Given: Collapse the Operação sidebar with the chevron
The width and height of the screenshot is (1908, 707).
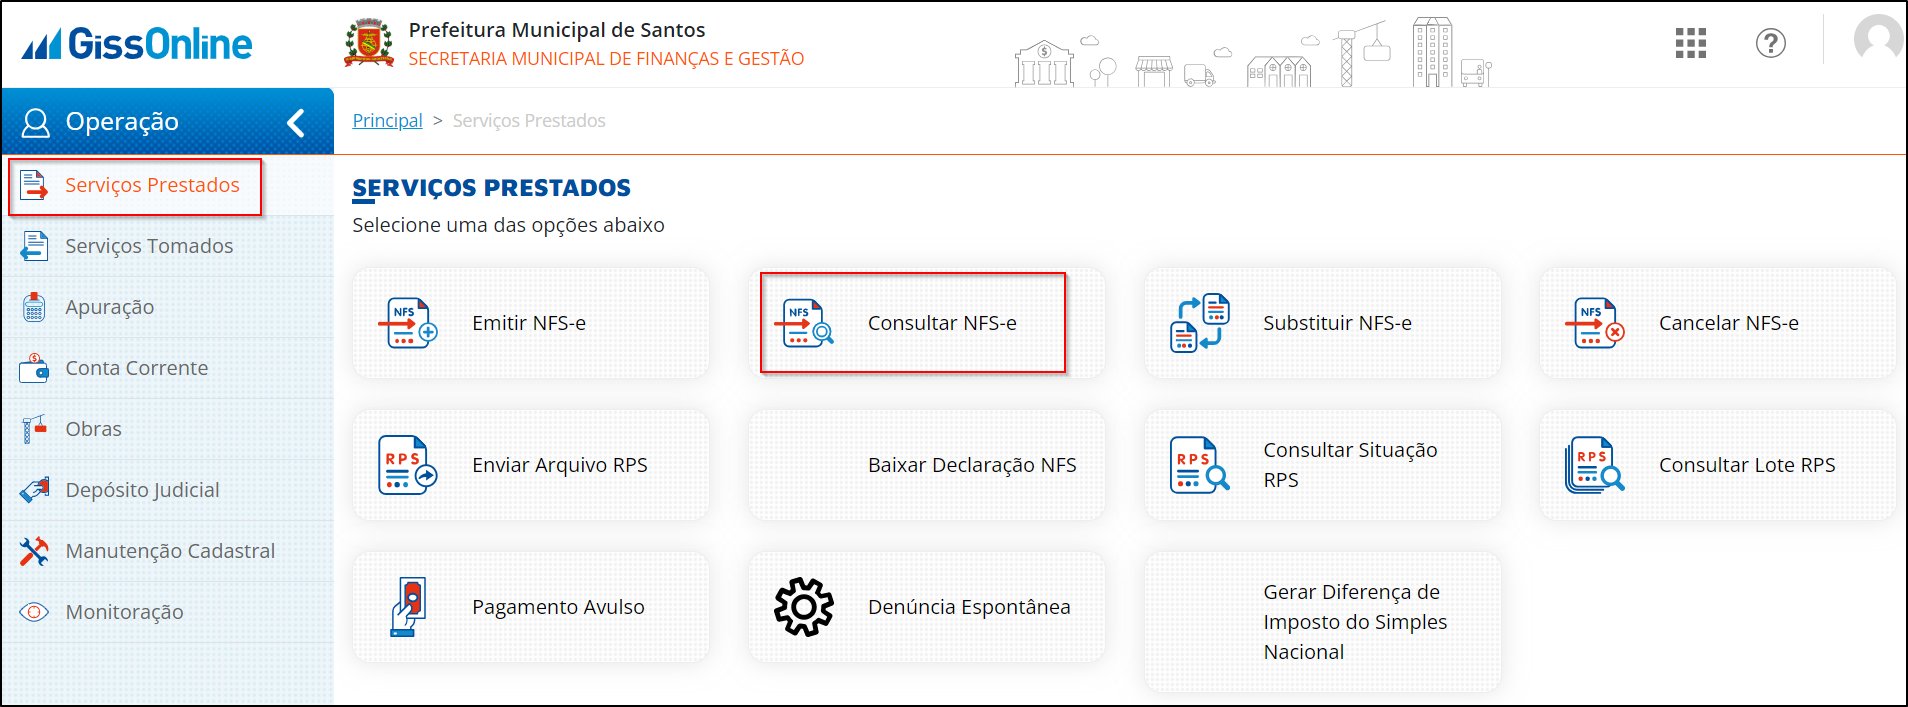Looking at the screenshot, I should click(296, 123).
